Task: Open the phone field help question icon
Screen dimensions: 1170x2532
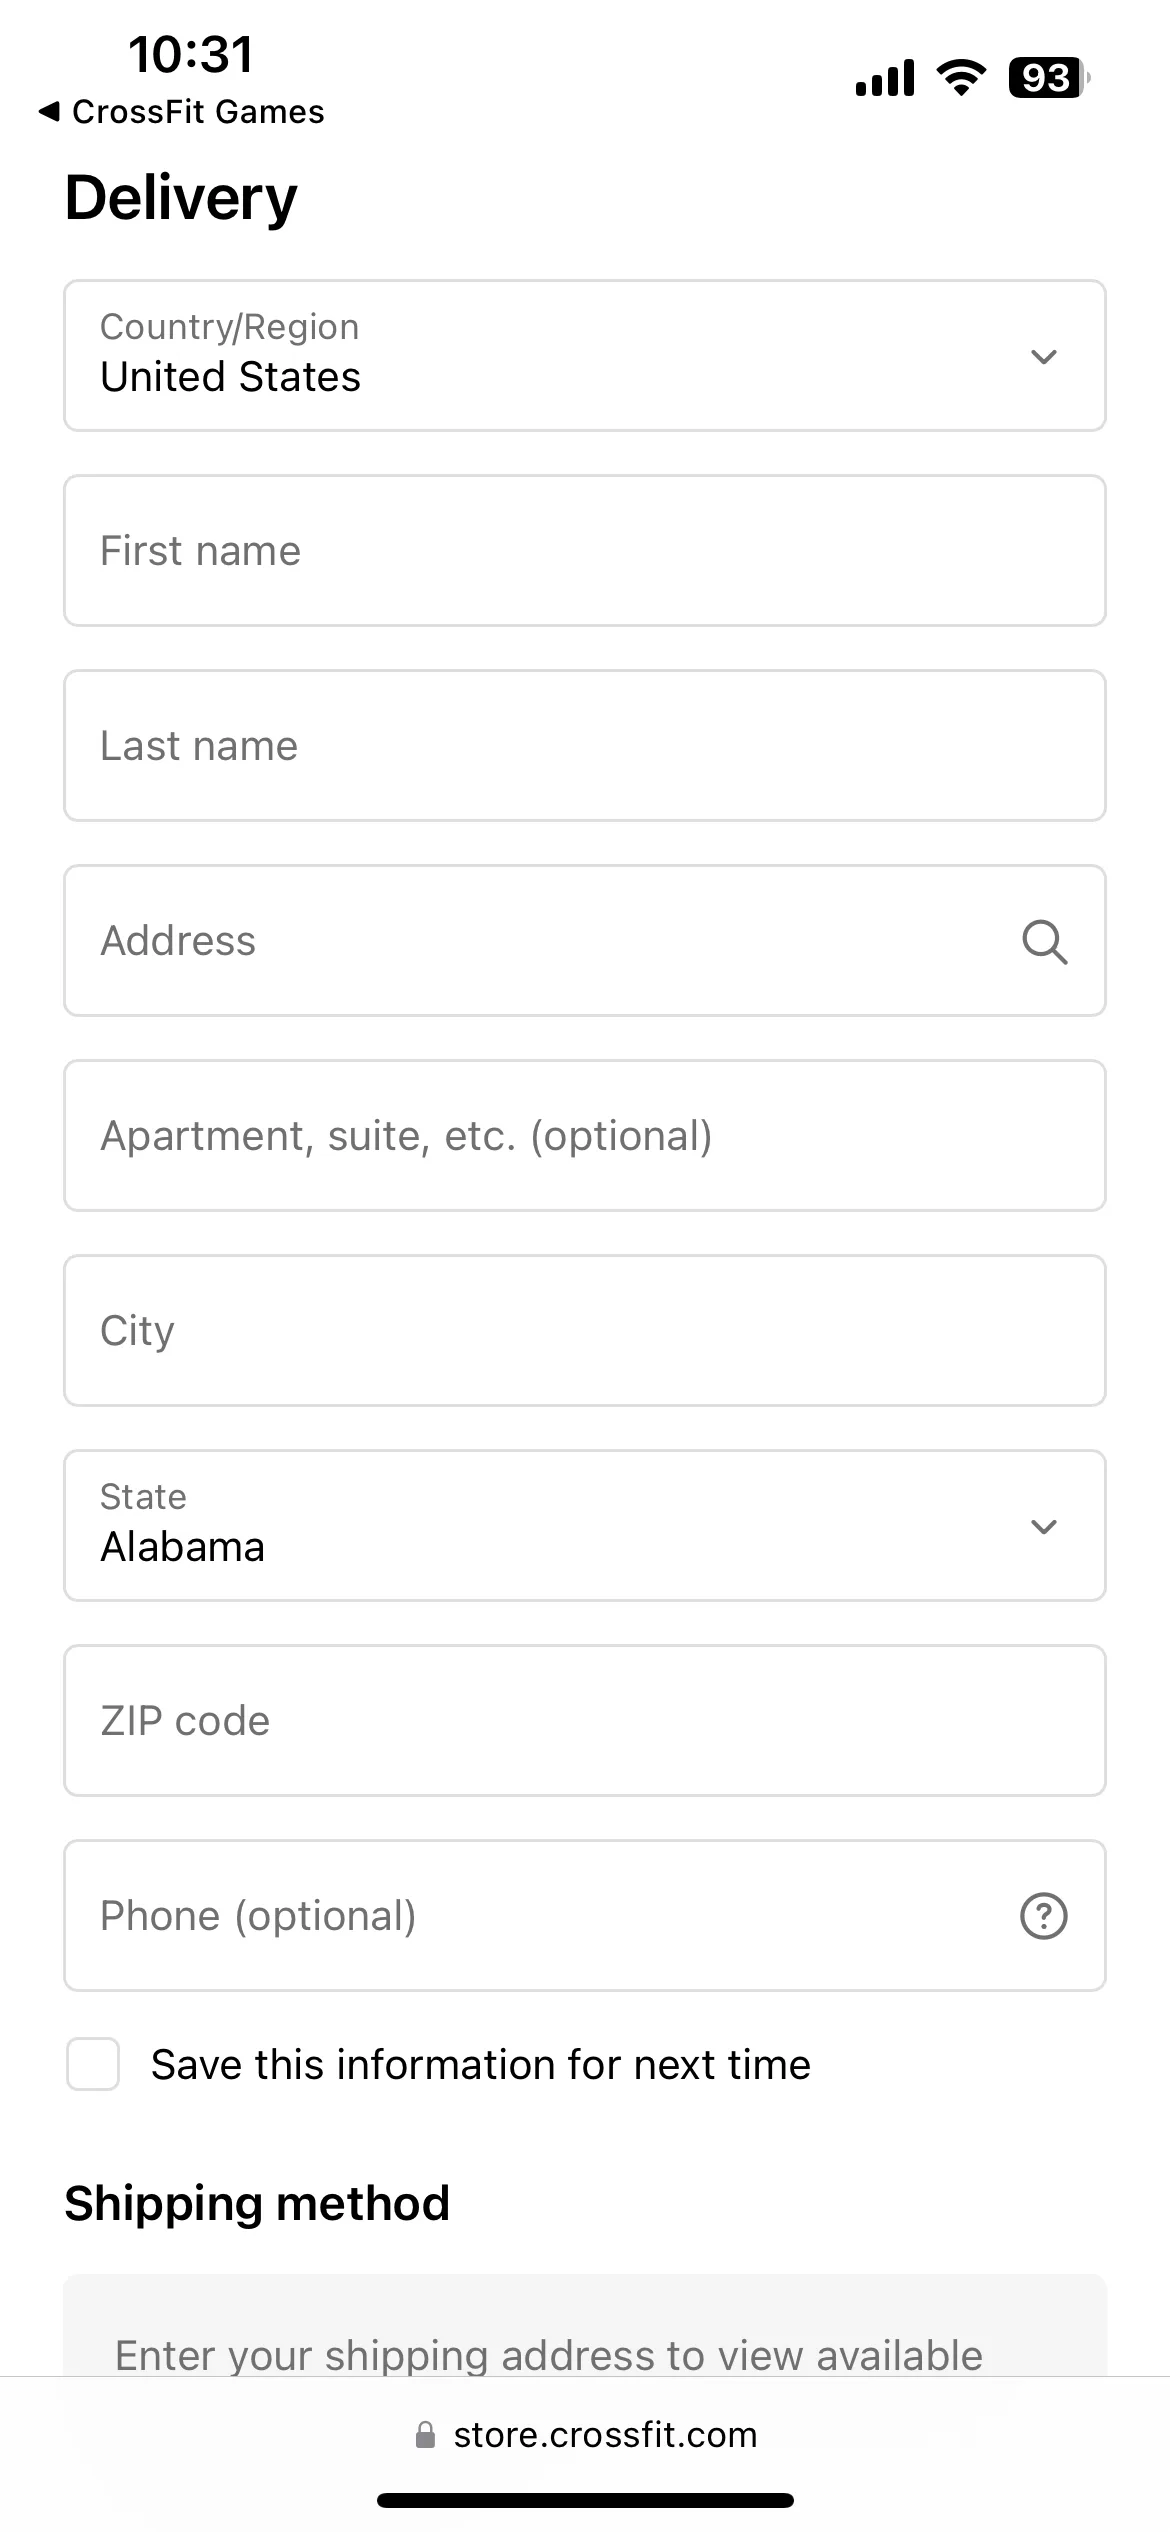Action: [1043, 1917]
